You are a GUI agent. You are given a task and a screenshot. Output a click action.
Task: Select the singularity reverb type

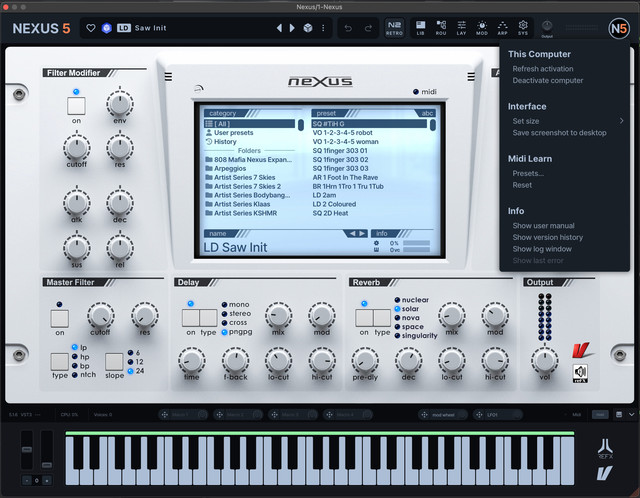click(416, 336)
